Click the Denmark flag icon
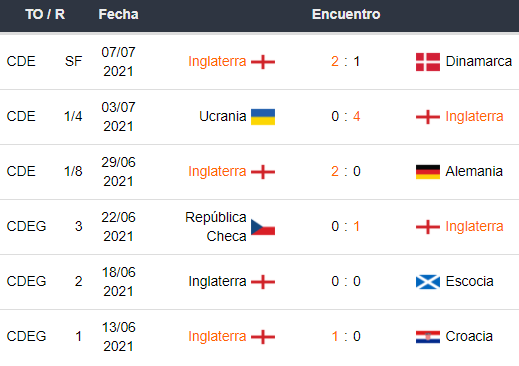The width and height of the screenshot is (519, 366). (428, 62)
